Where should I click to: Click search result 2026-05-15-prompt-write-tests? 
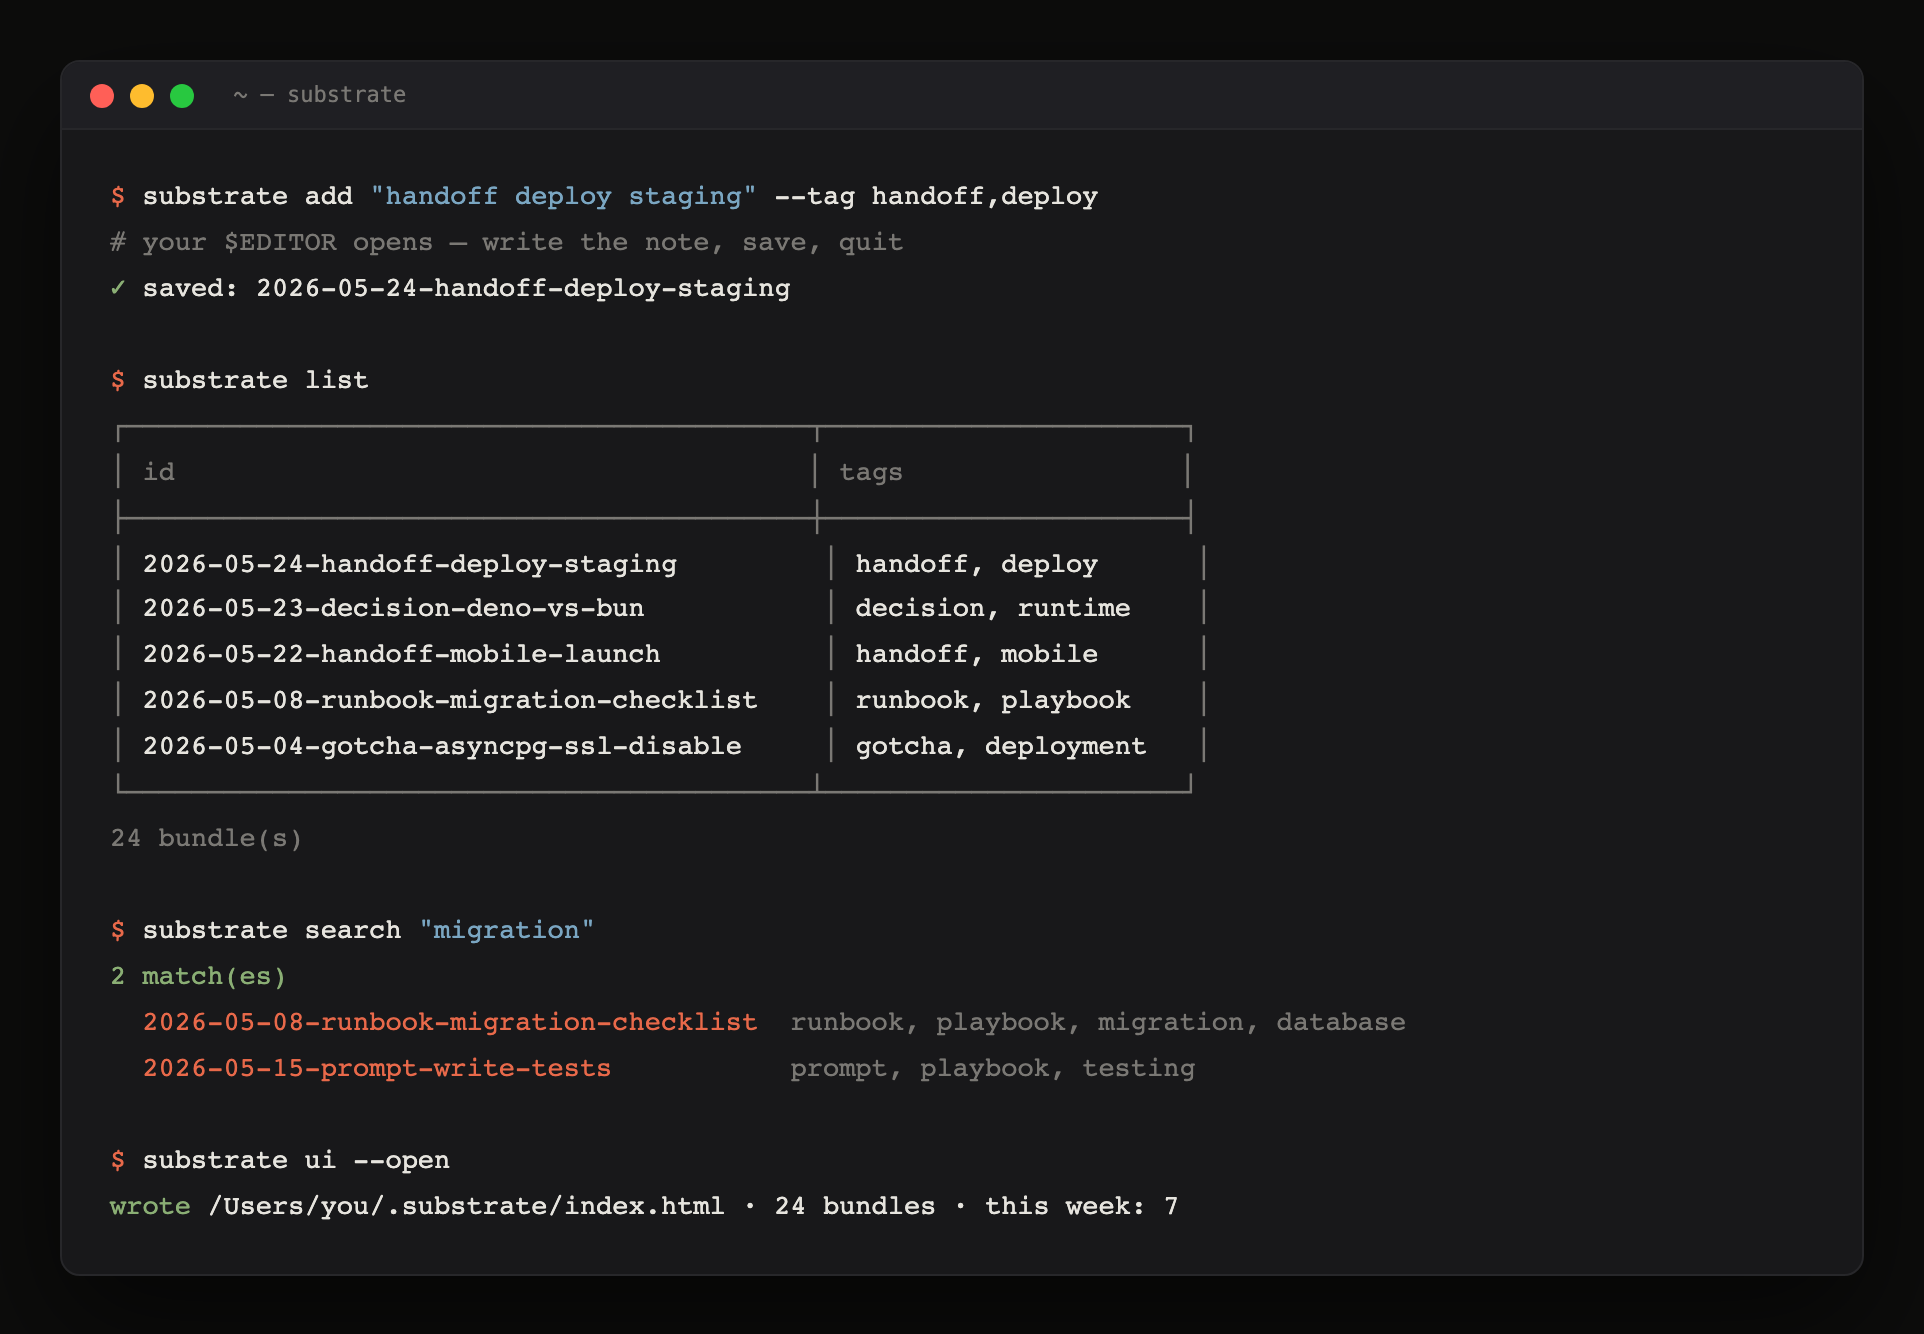click(377, 1068)
